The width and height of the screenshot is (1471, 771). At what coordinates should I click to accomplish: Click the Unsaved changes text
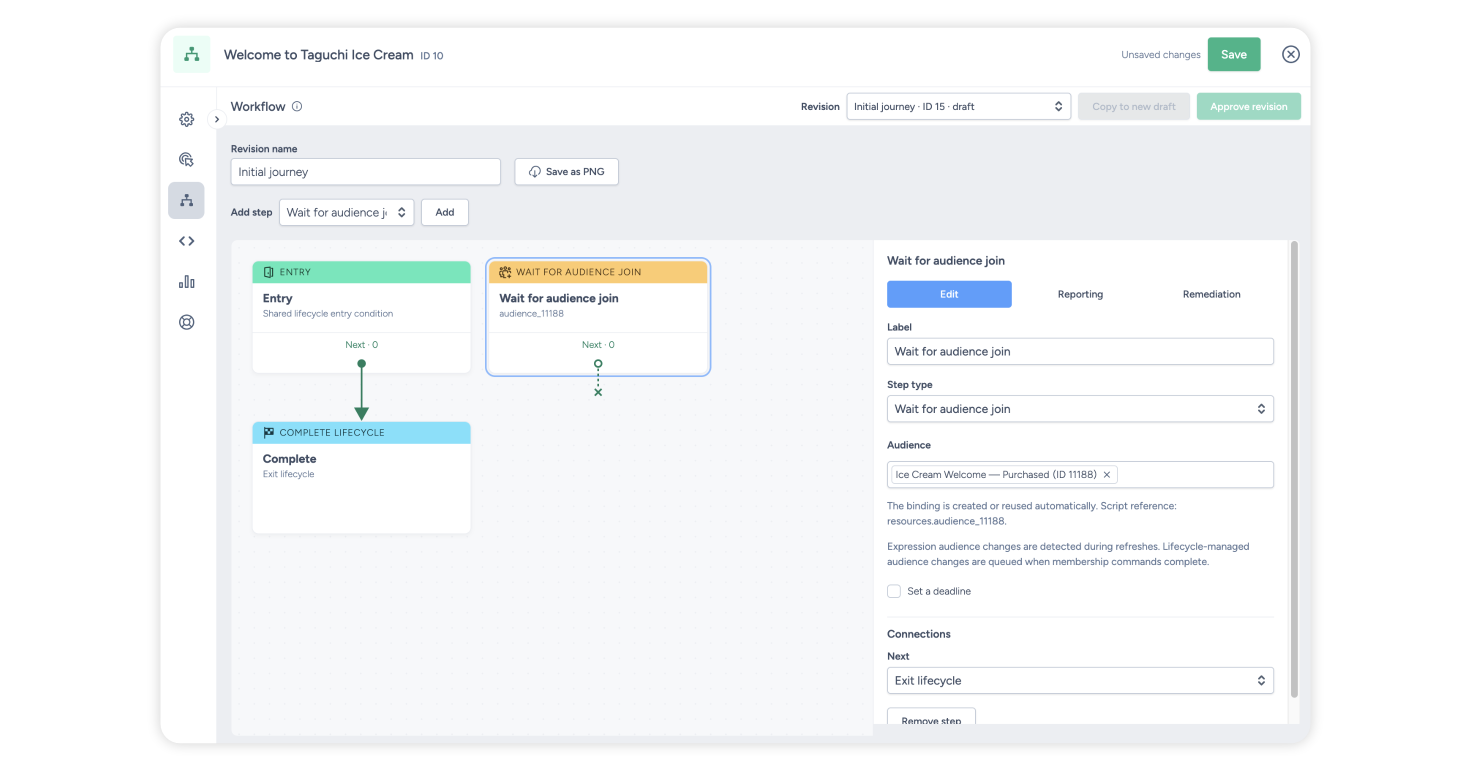point(1160,55)
